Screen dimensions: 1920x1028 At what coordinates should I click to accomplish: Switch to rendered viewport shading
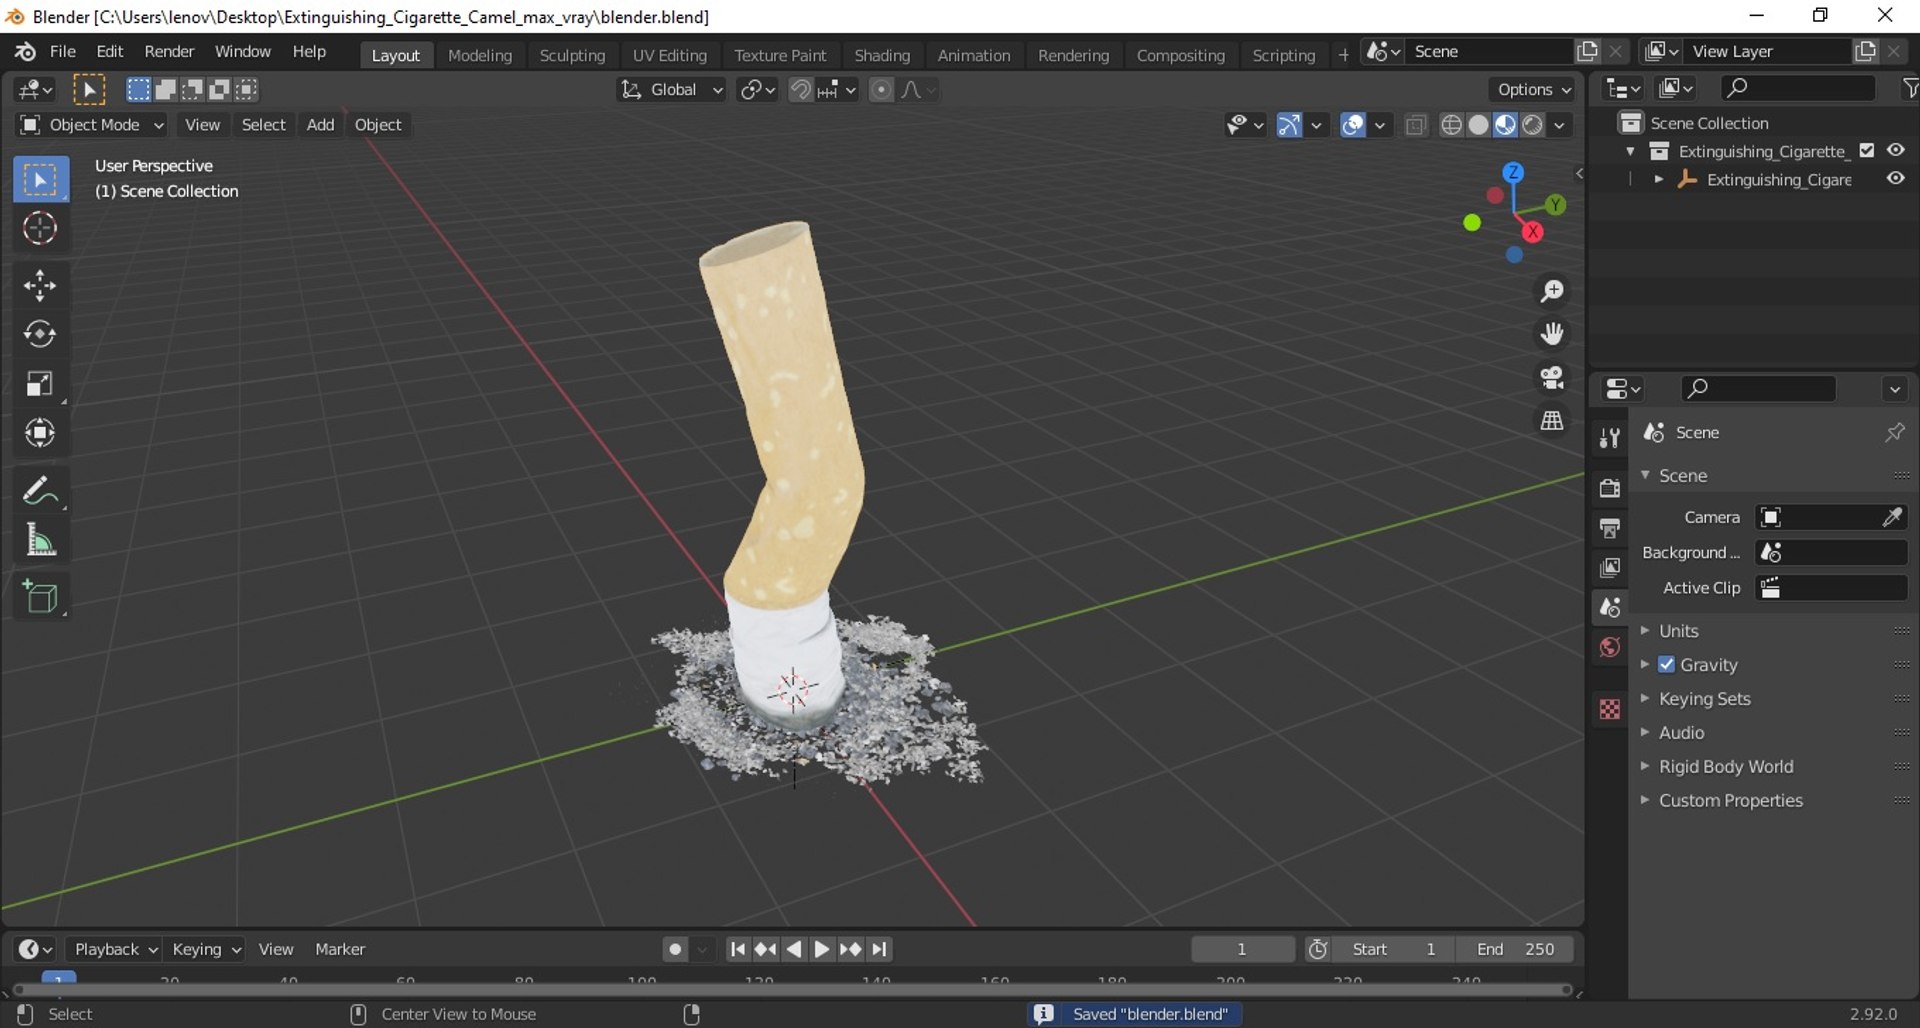click(1533, 125)
